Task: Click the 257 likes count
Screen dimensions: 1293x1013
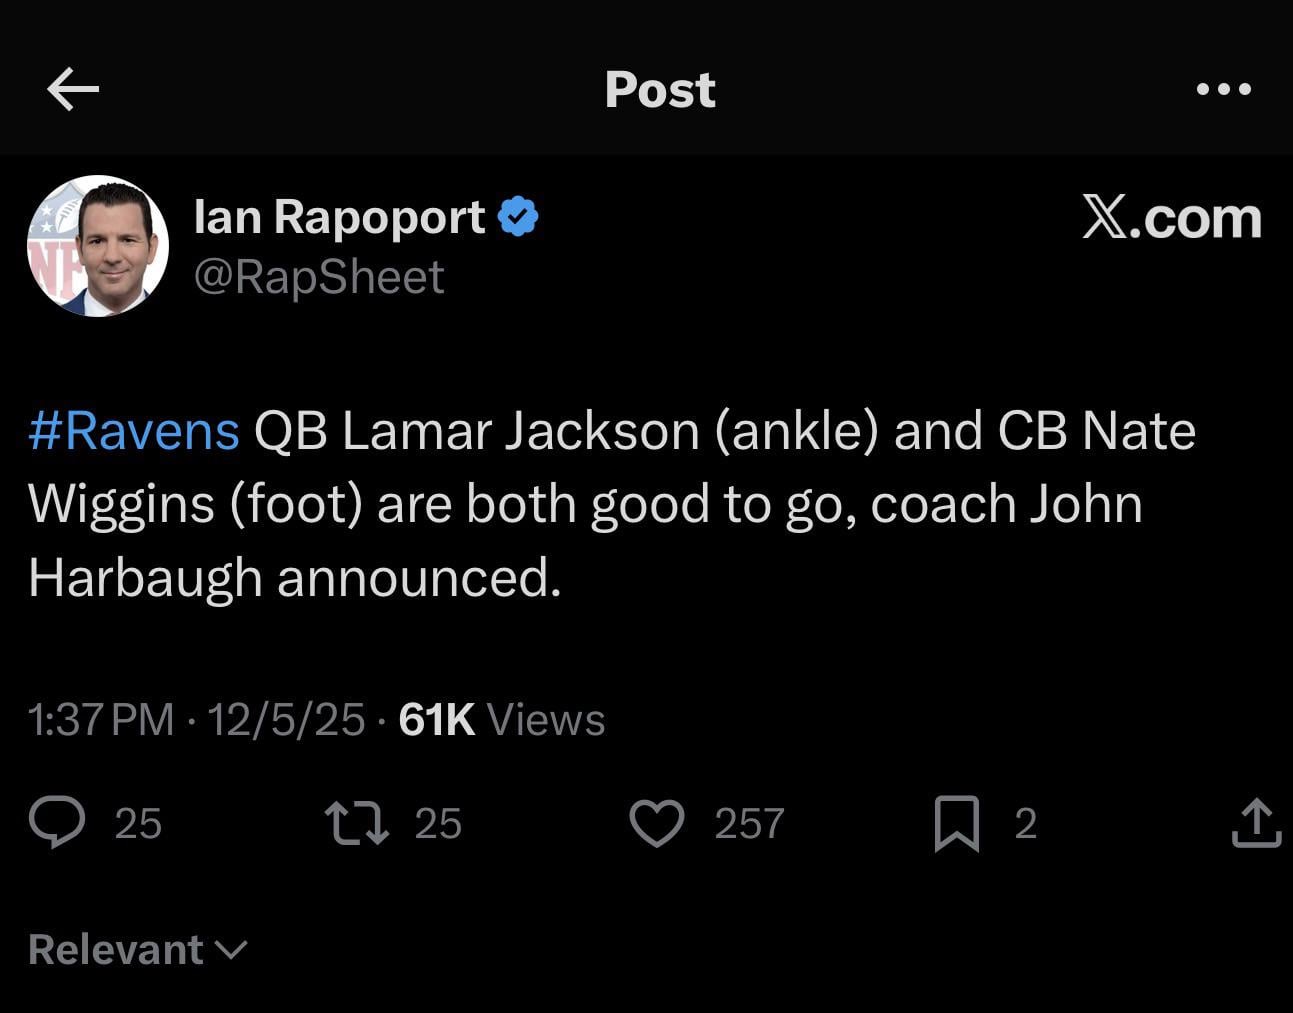Action: pyautogui.click(x=749, y=823)
